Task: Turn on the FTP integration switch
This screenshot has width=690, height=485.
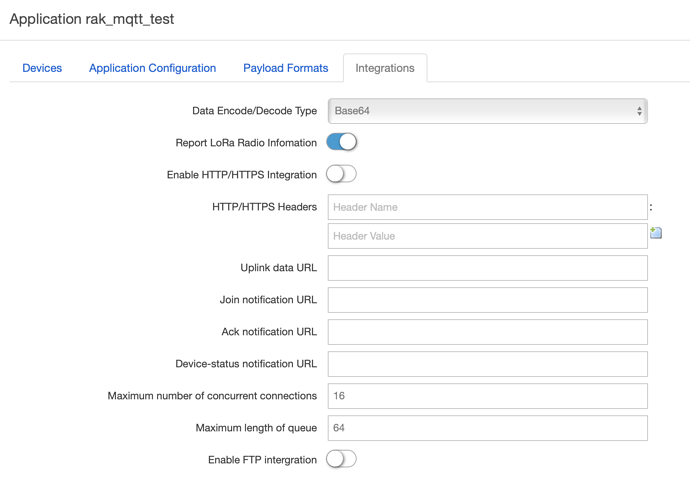Action: [x=341, y=459]
